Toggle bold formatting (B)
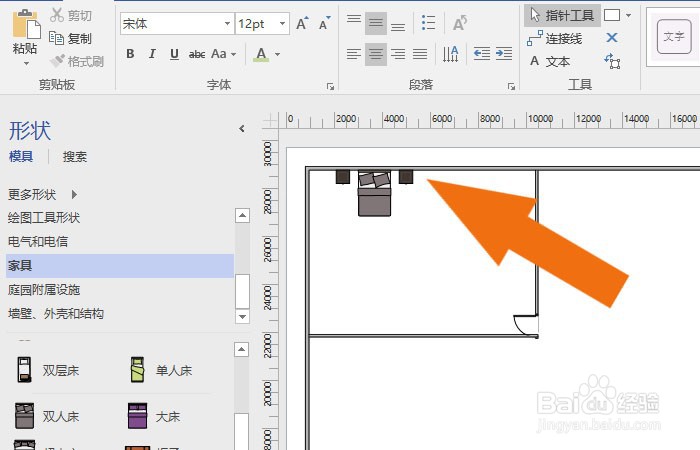700x450 pixels. pos(130,54)
